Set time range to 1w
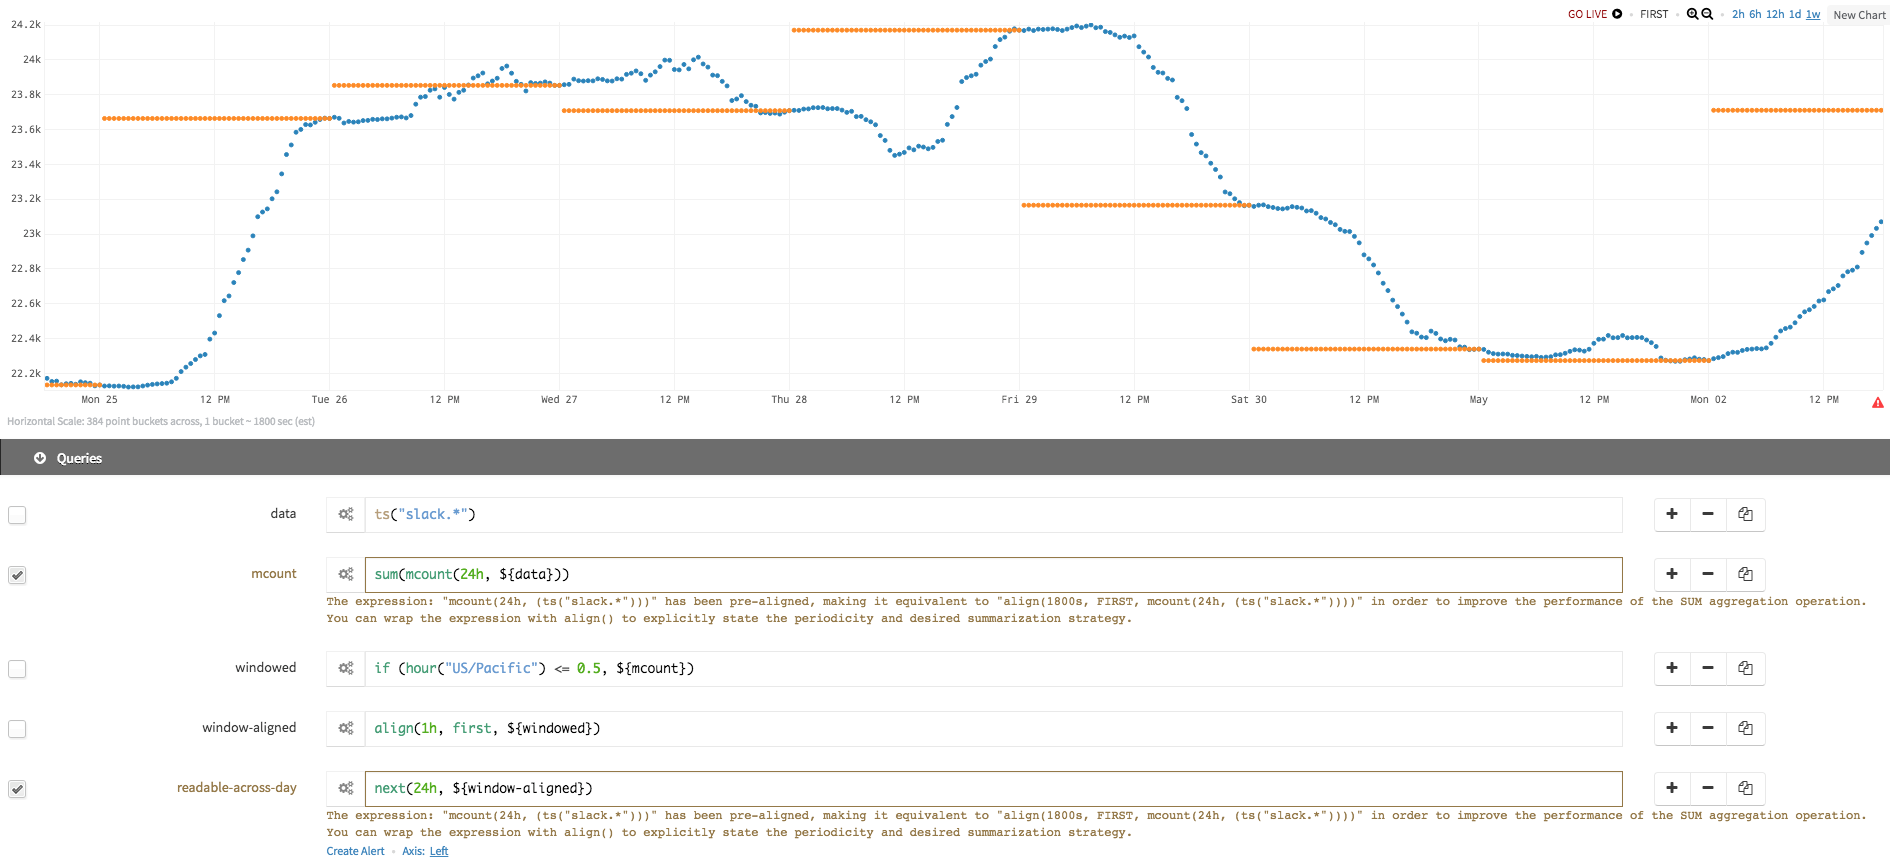The image size is (1890, 862). 1813,14
